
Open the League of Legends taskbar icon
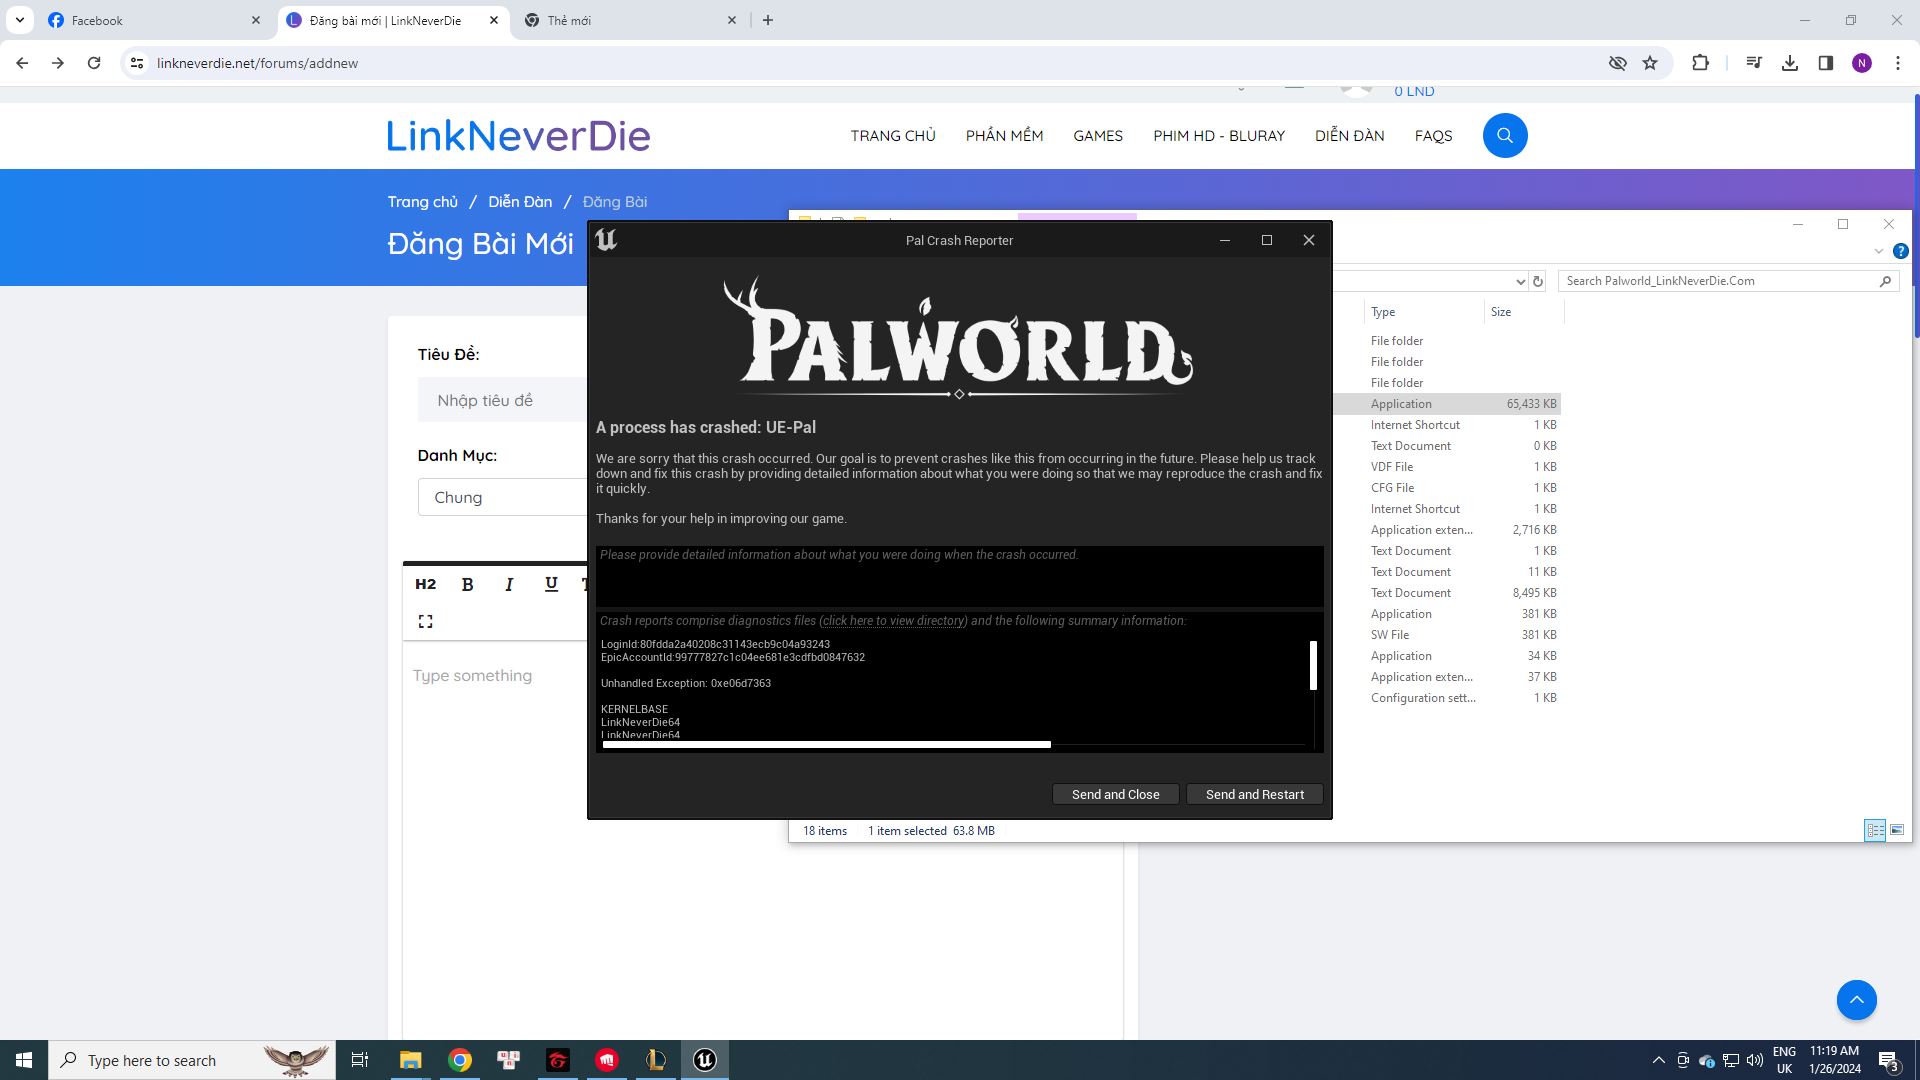(x=655, y=1060)
